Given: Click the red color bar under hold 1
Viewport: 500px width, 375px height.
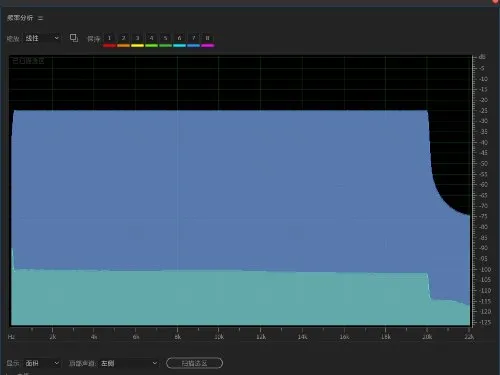Looking at the screenshot, I should coord(109,46).
